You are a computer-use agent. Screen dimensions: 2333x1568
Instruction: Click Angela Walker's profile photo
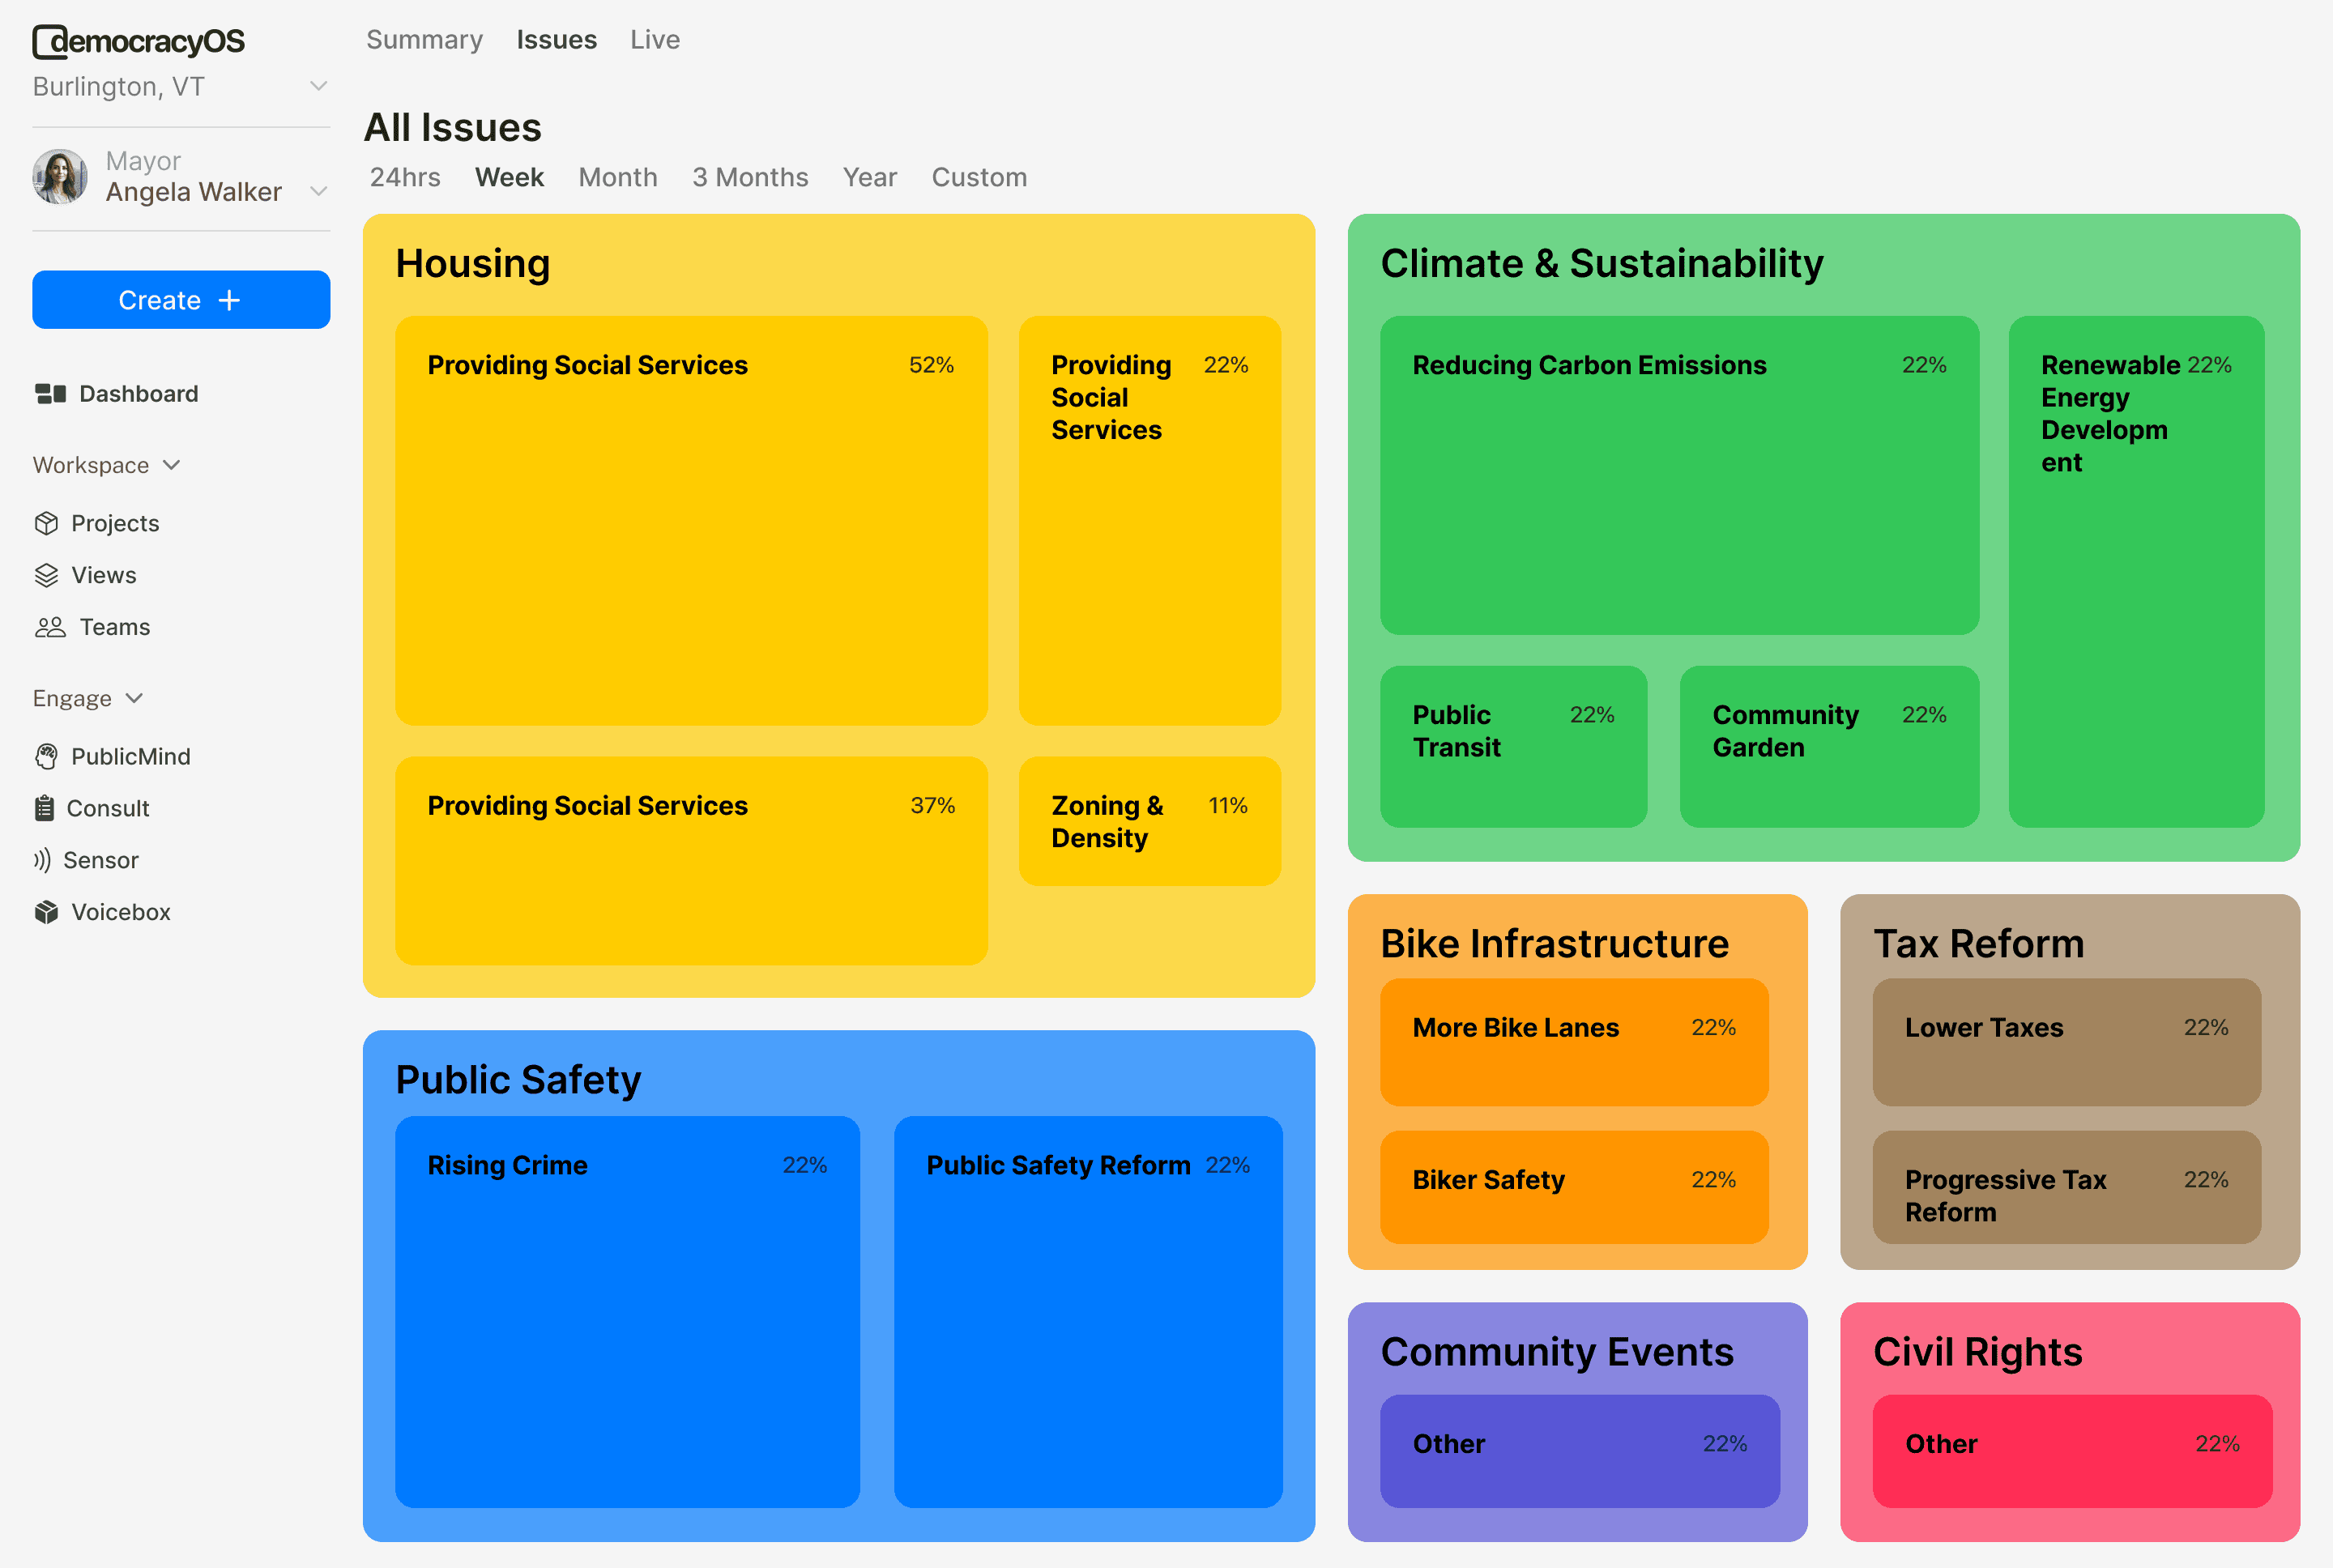point(61,177)
